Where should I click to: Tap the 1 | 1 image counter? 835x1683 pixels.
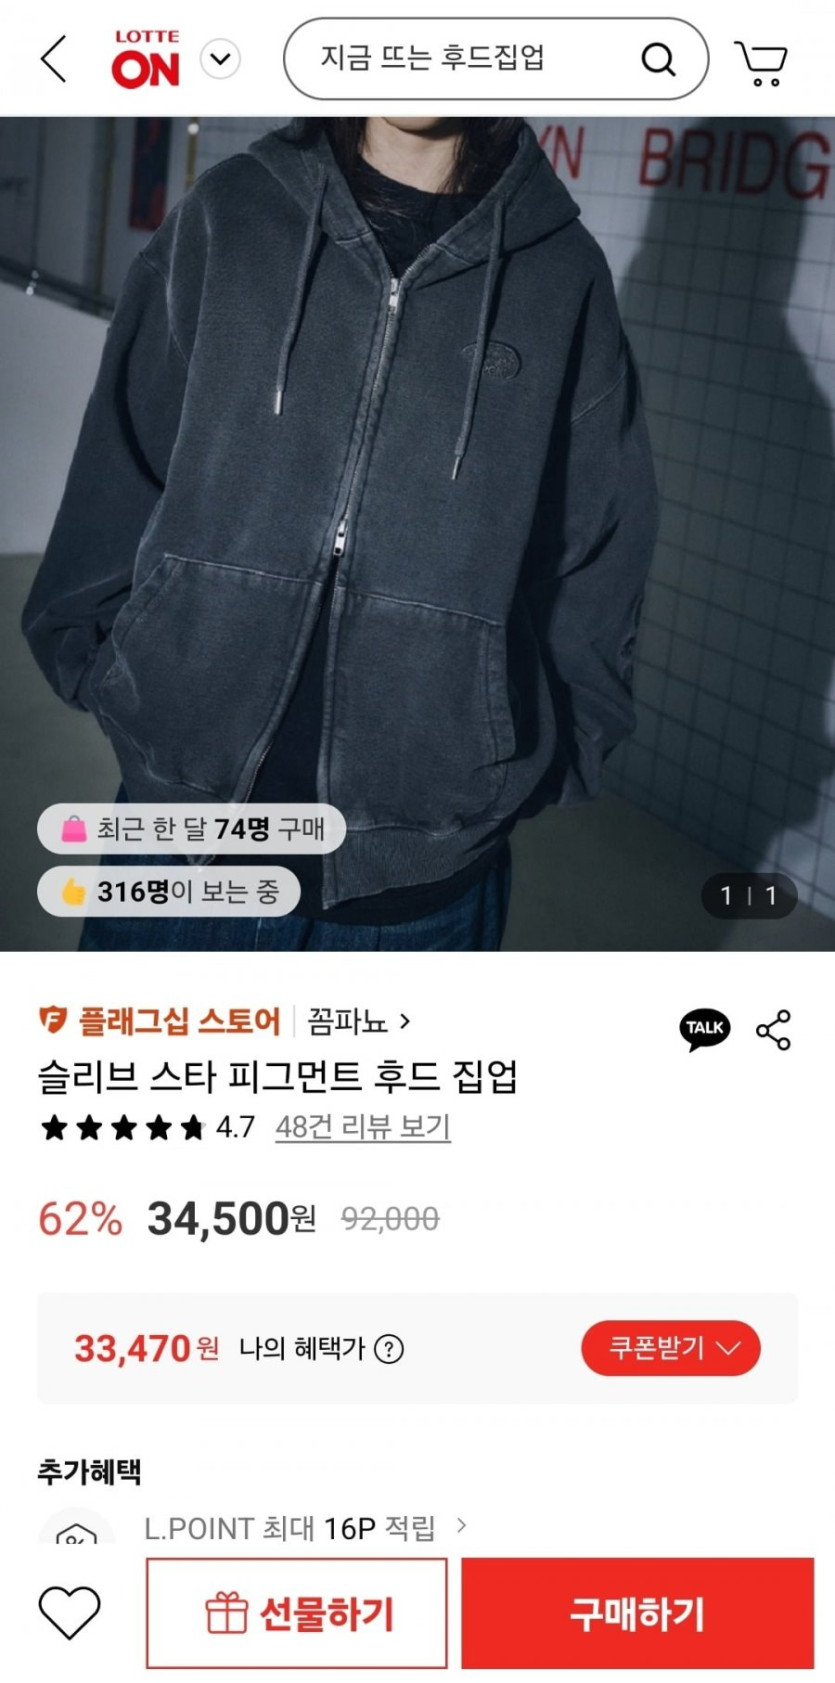pos(748,895)
